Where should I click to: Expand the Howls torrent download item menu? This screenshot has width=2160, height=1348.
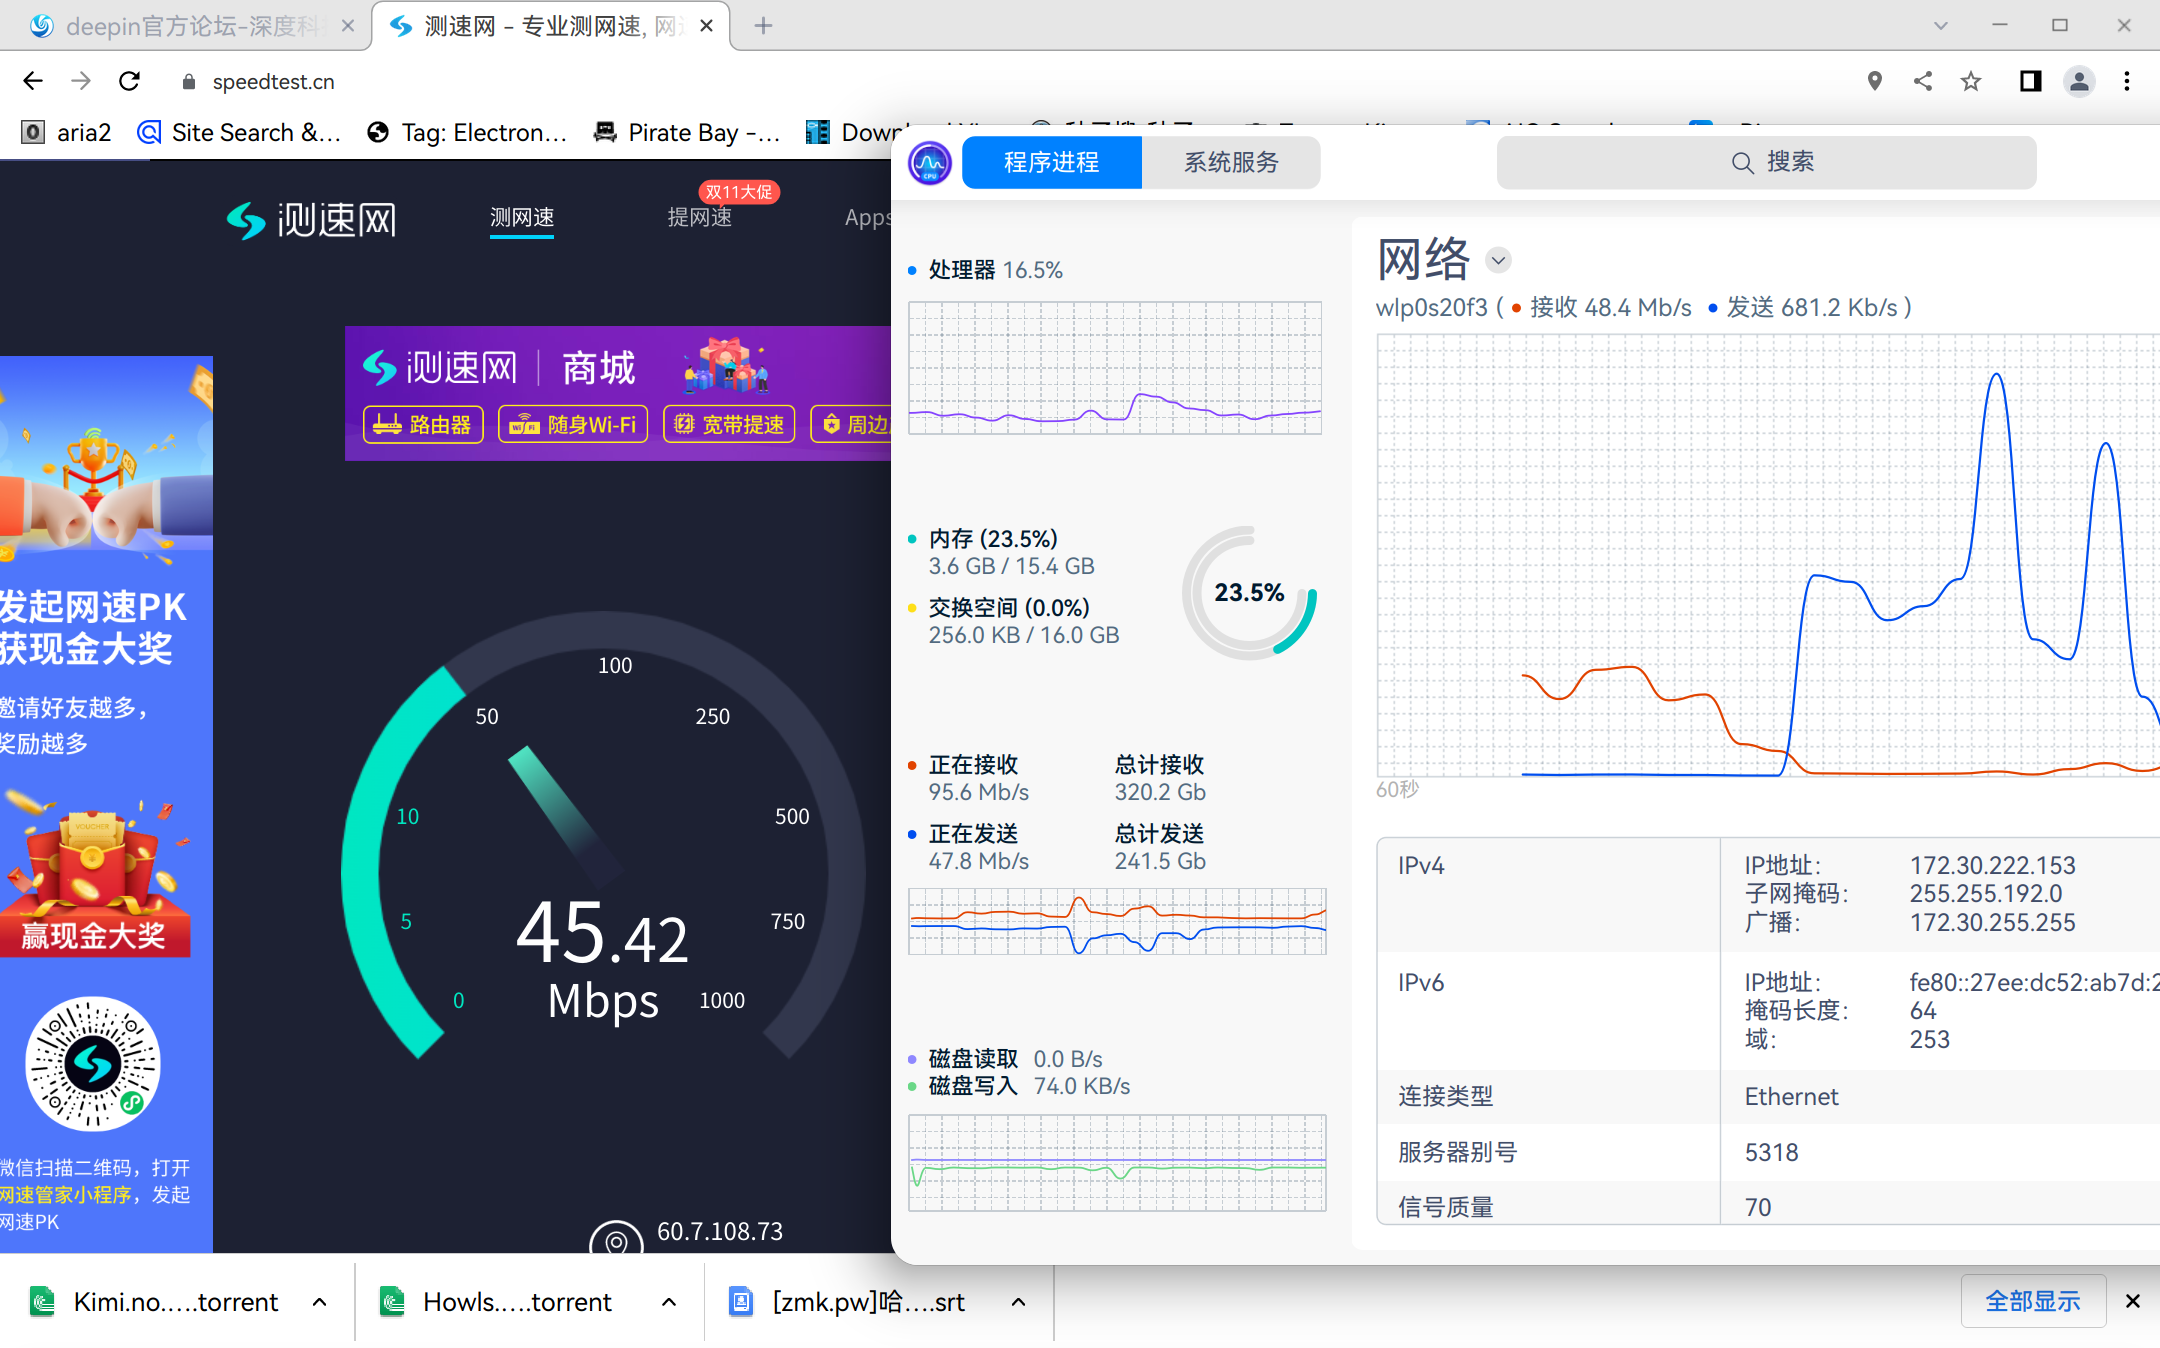(669, 1301)
